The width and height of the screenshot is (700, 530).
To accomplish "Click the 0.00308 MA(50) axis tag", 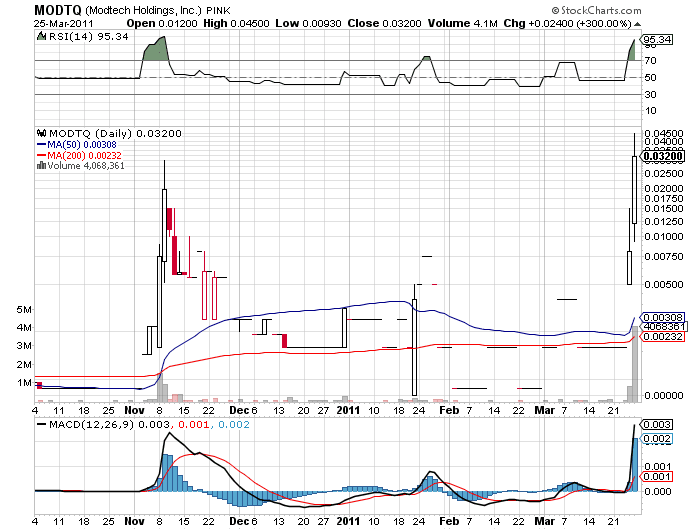I will [x=663, y=317].
